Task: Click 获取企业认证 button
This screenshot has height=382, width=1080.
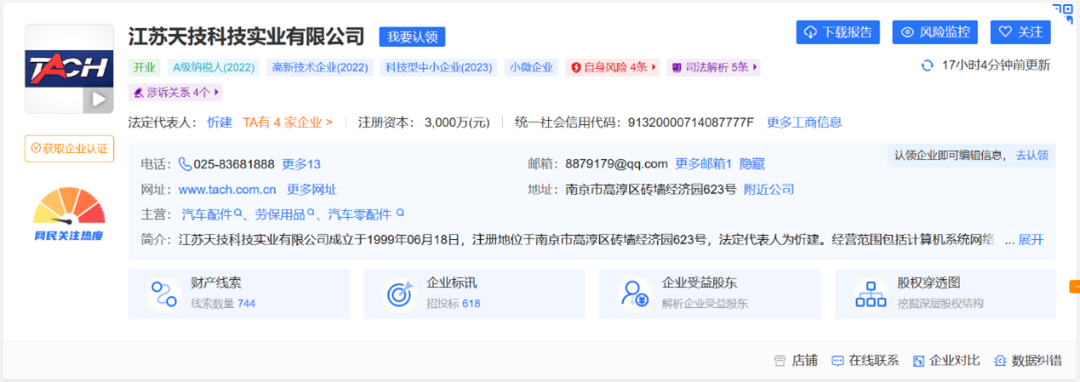Action: pyautogui.click(x=69, y=149)
